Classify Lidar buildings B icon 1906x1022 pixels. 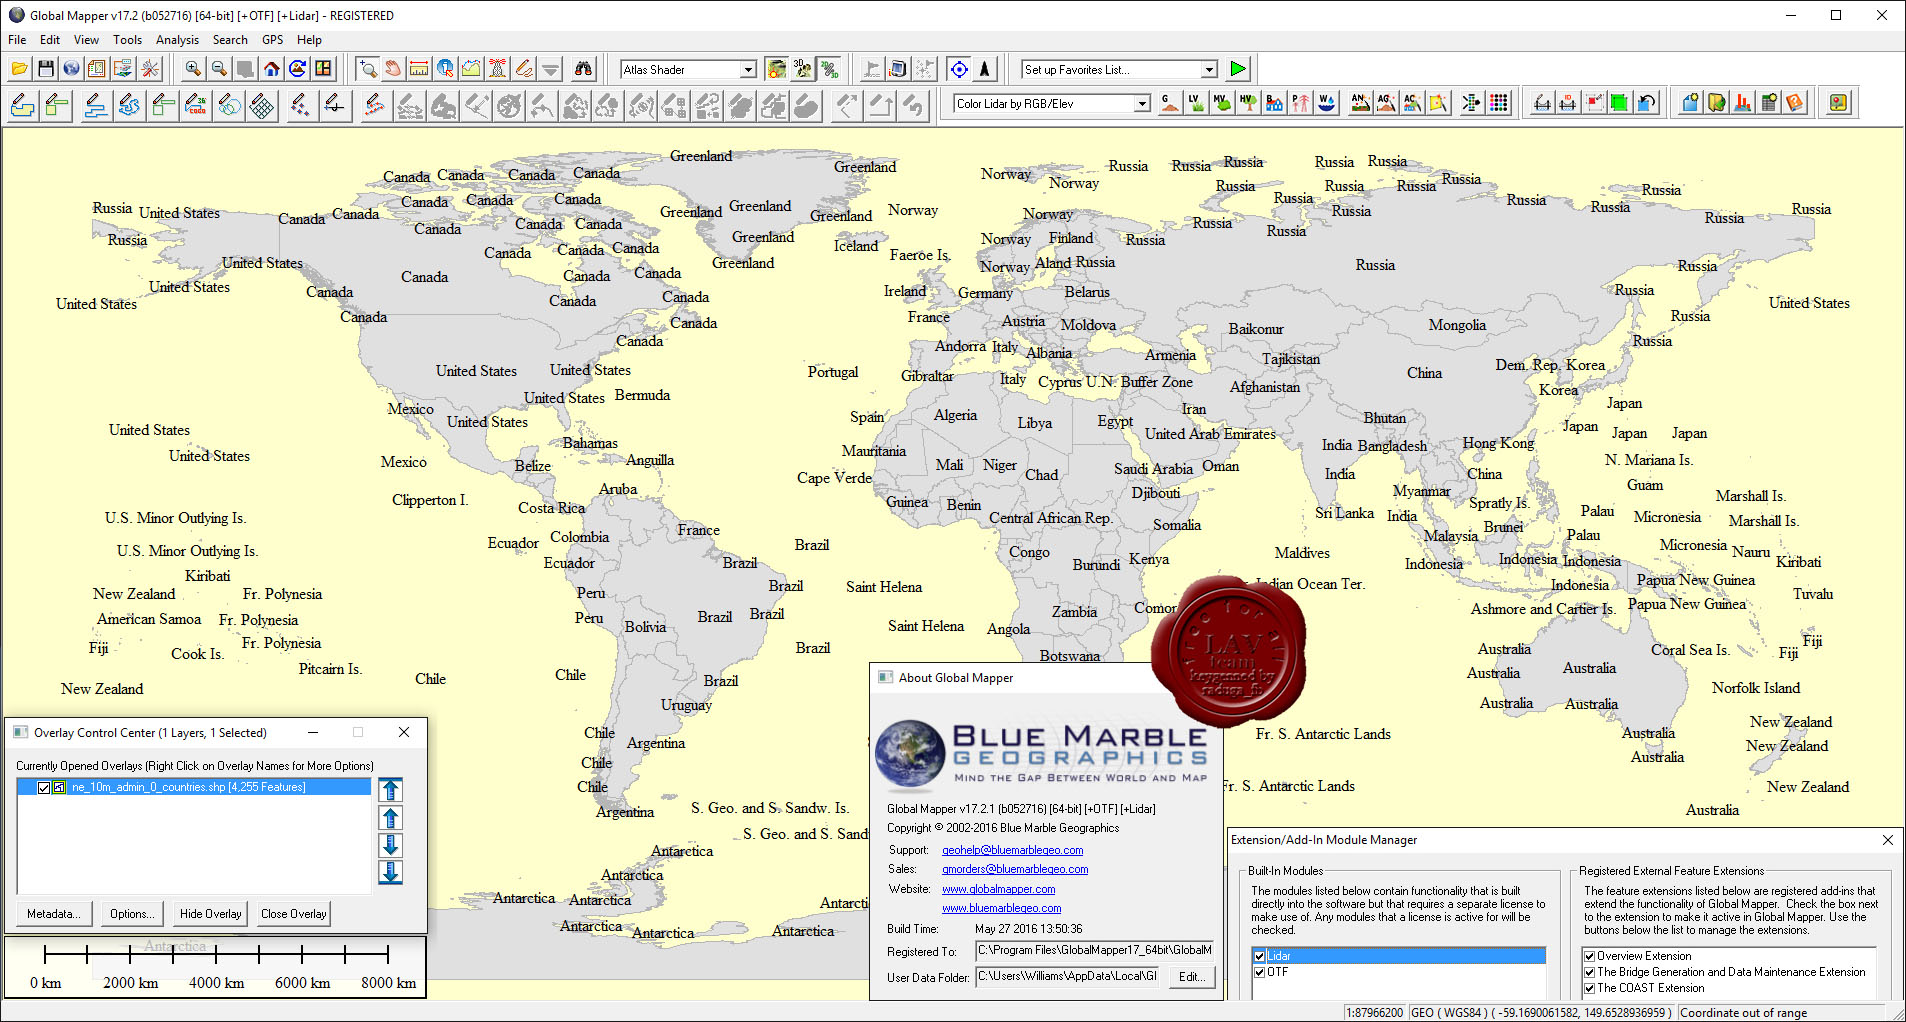pos(1273,103)
